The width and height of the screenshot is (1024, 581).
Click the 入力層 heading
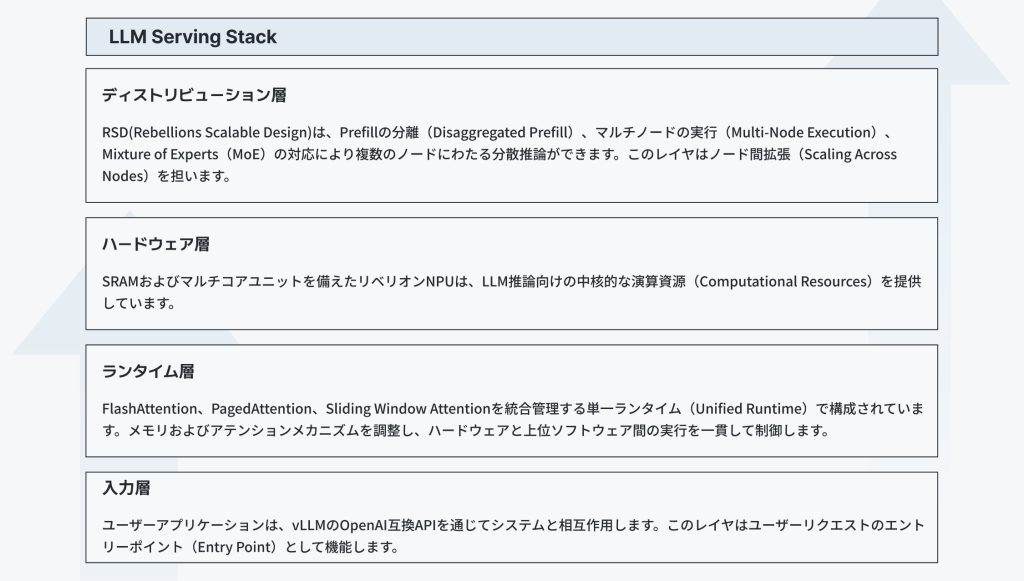click(x=126, y=489)
